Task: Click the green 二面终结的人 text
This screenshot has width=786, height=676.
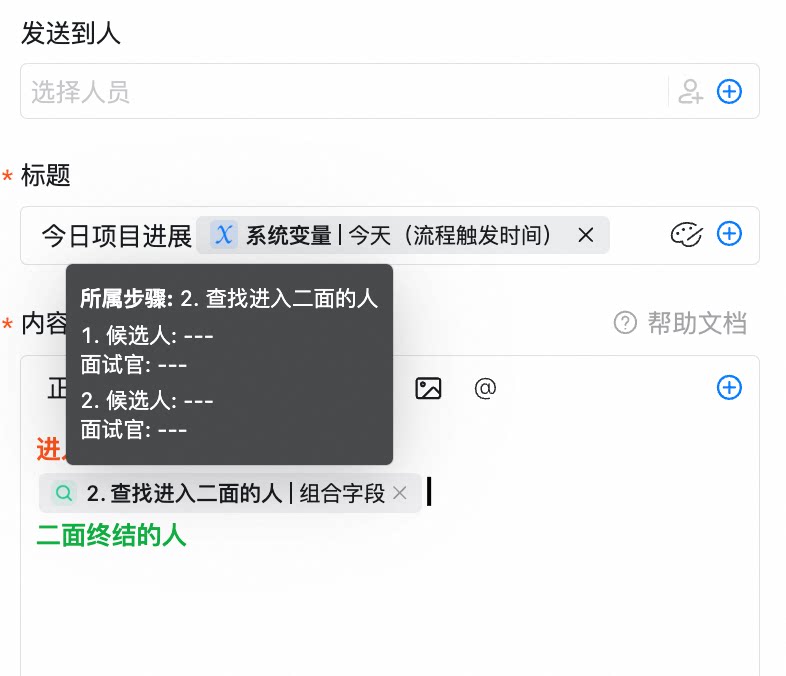Action: coord(111,535)
